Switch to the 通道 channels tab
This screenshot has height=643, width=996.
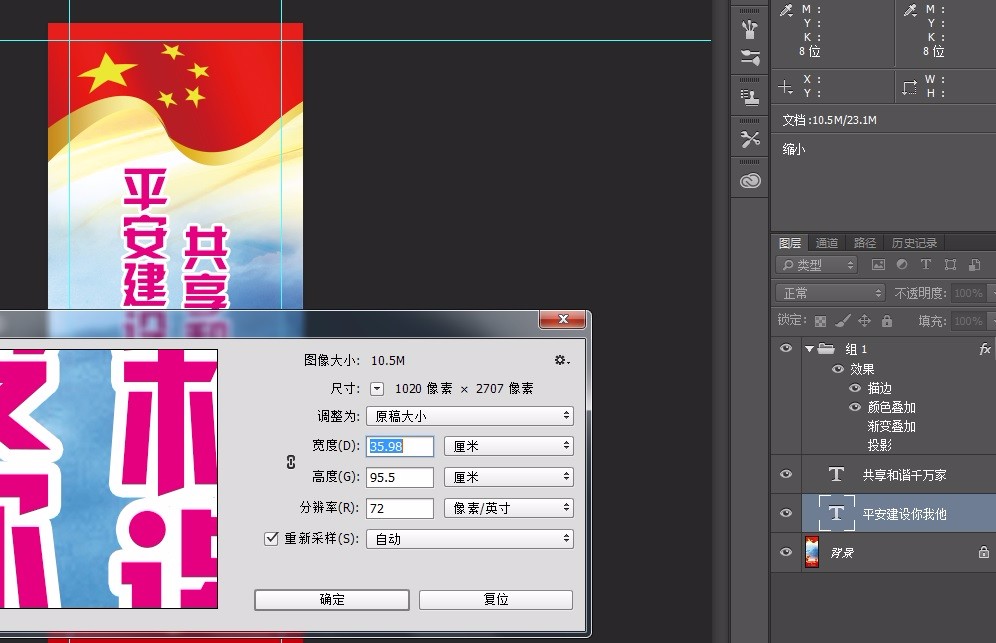[x=826, y=243]
